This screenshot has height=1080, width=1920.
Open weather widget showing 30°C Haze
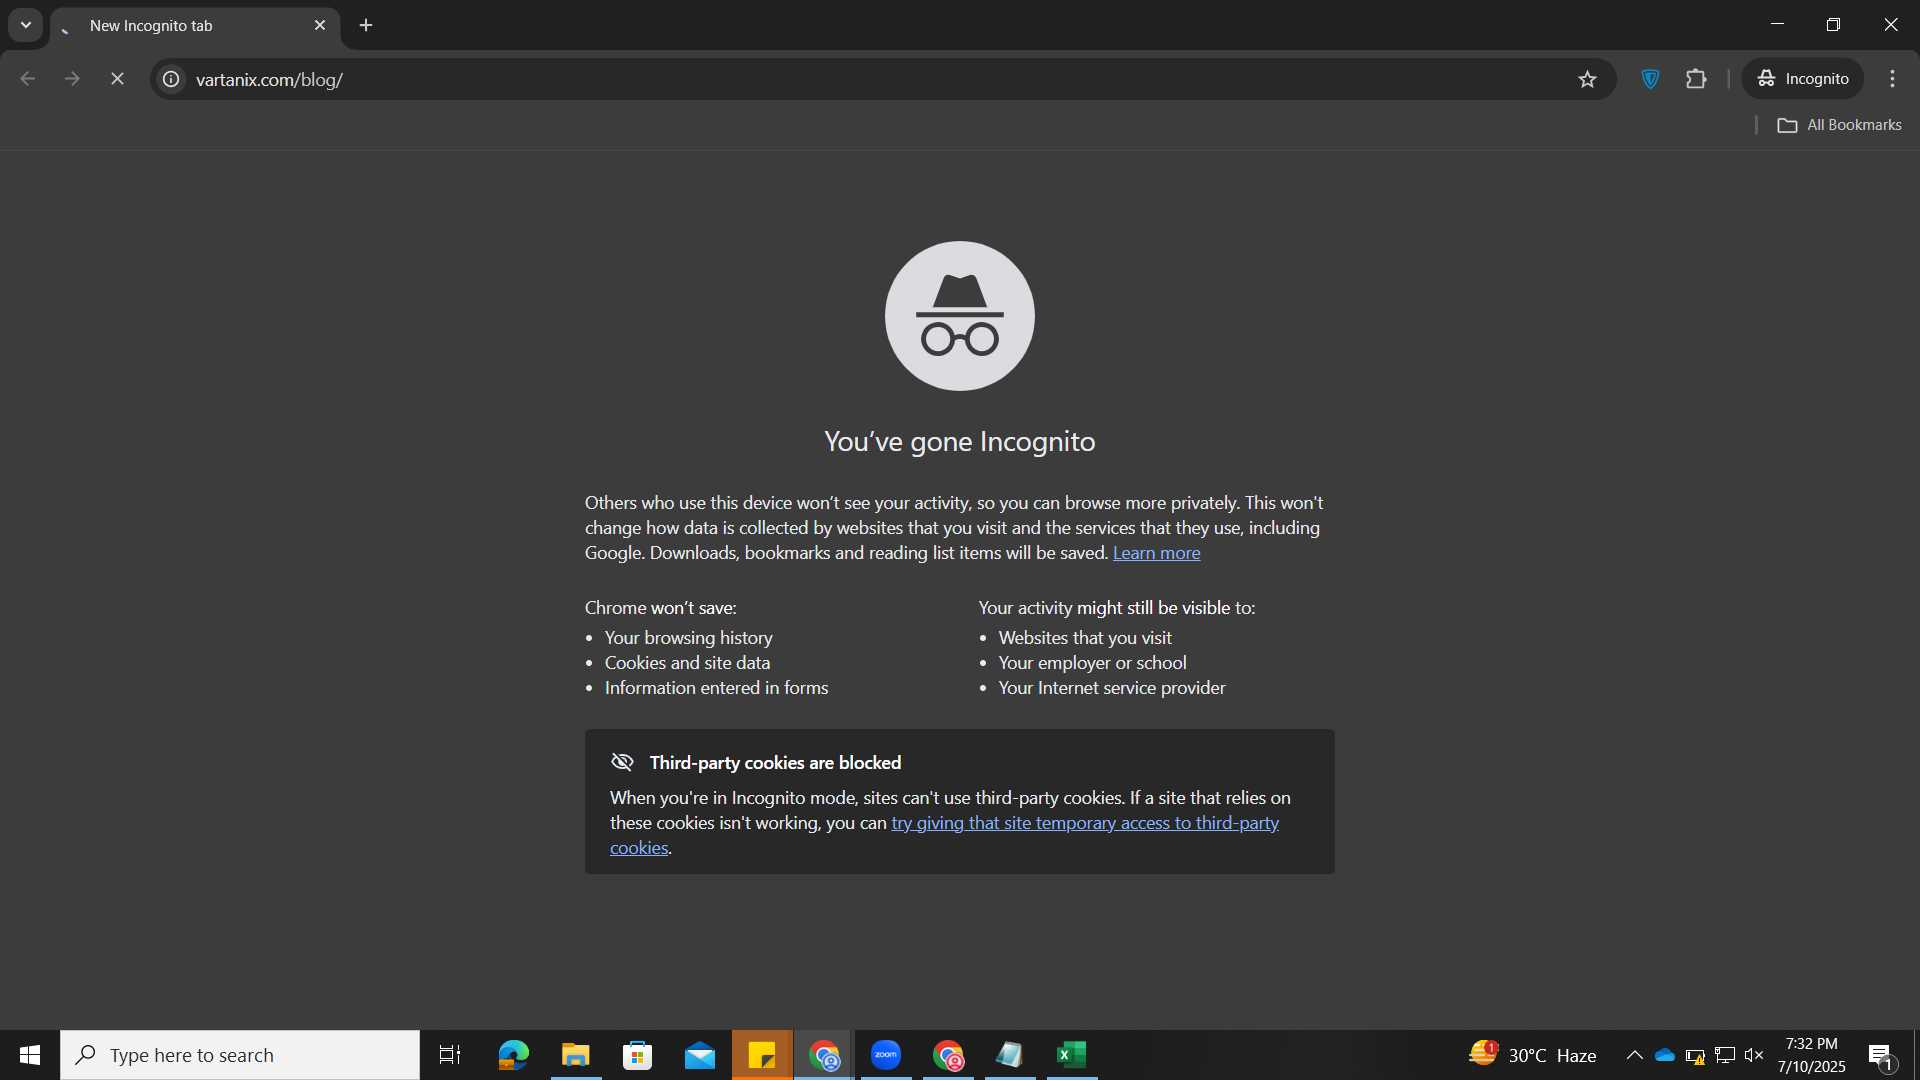pos(1532,1055)
